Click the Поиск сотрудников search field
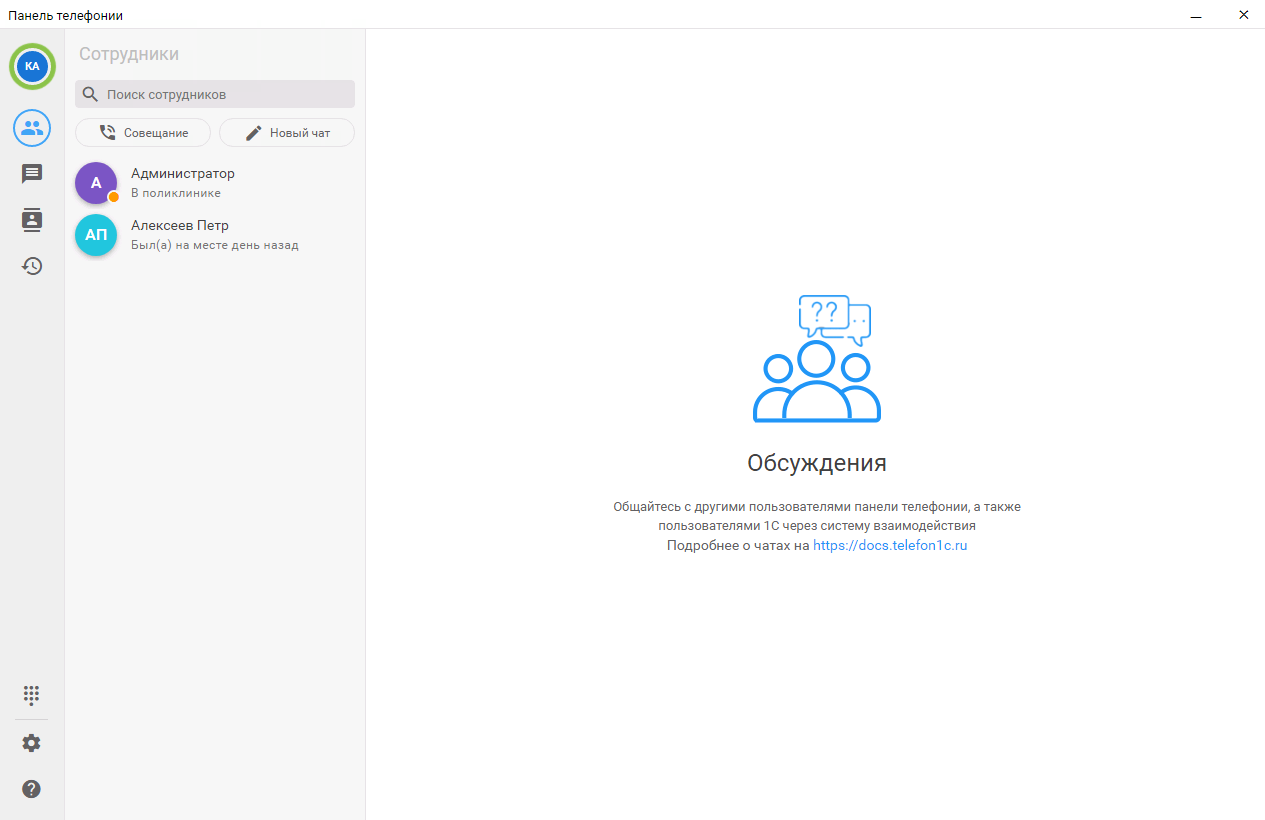Screen dimensions: 1265x820 click(x=225, y=94)
